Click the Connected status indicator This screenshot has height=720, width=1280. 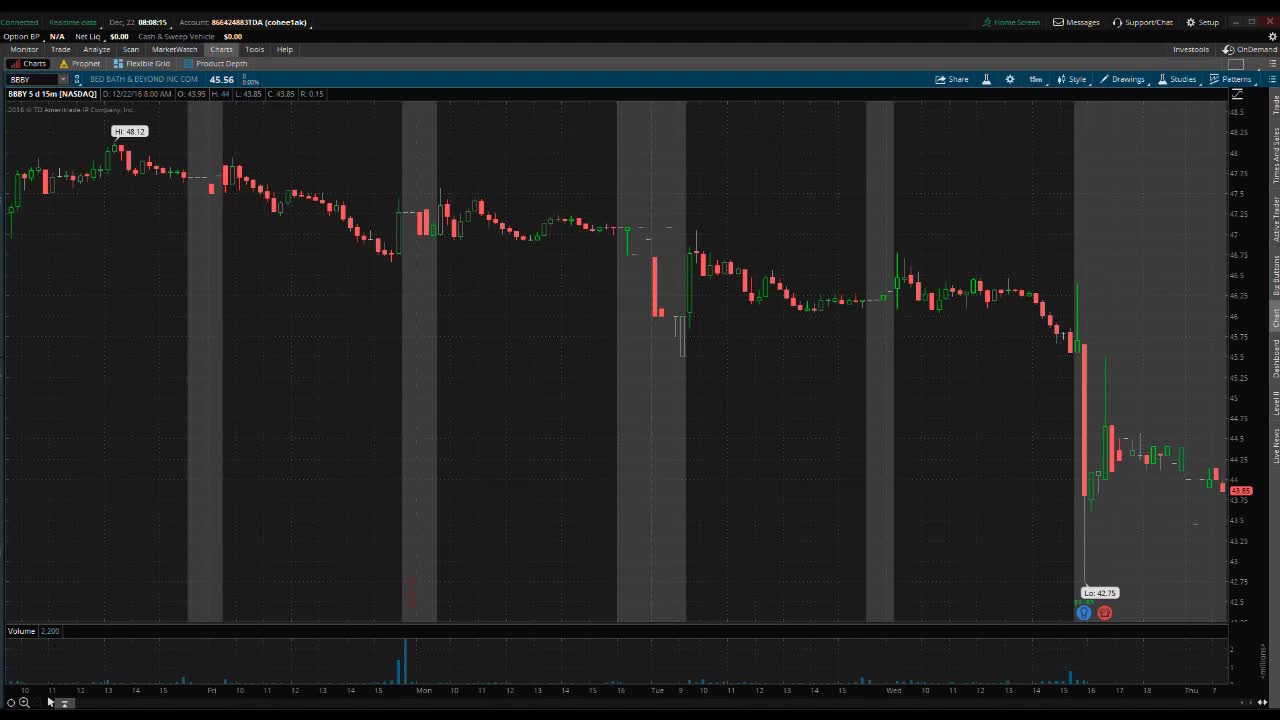(19, 22)
